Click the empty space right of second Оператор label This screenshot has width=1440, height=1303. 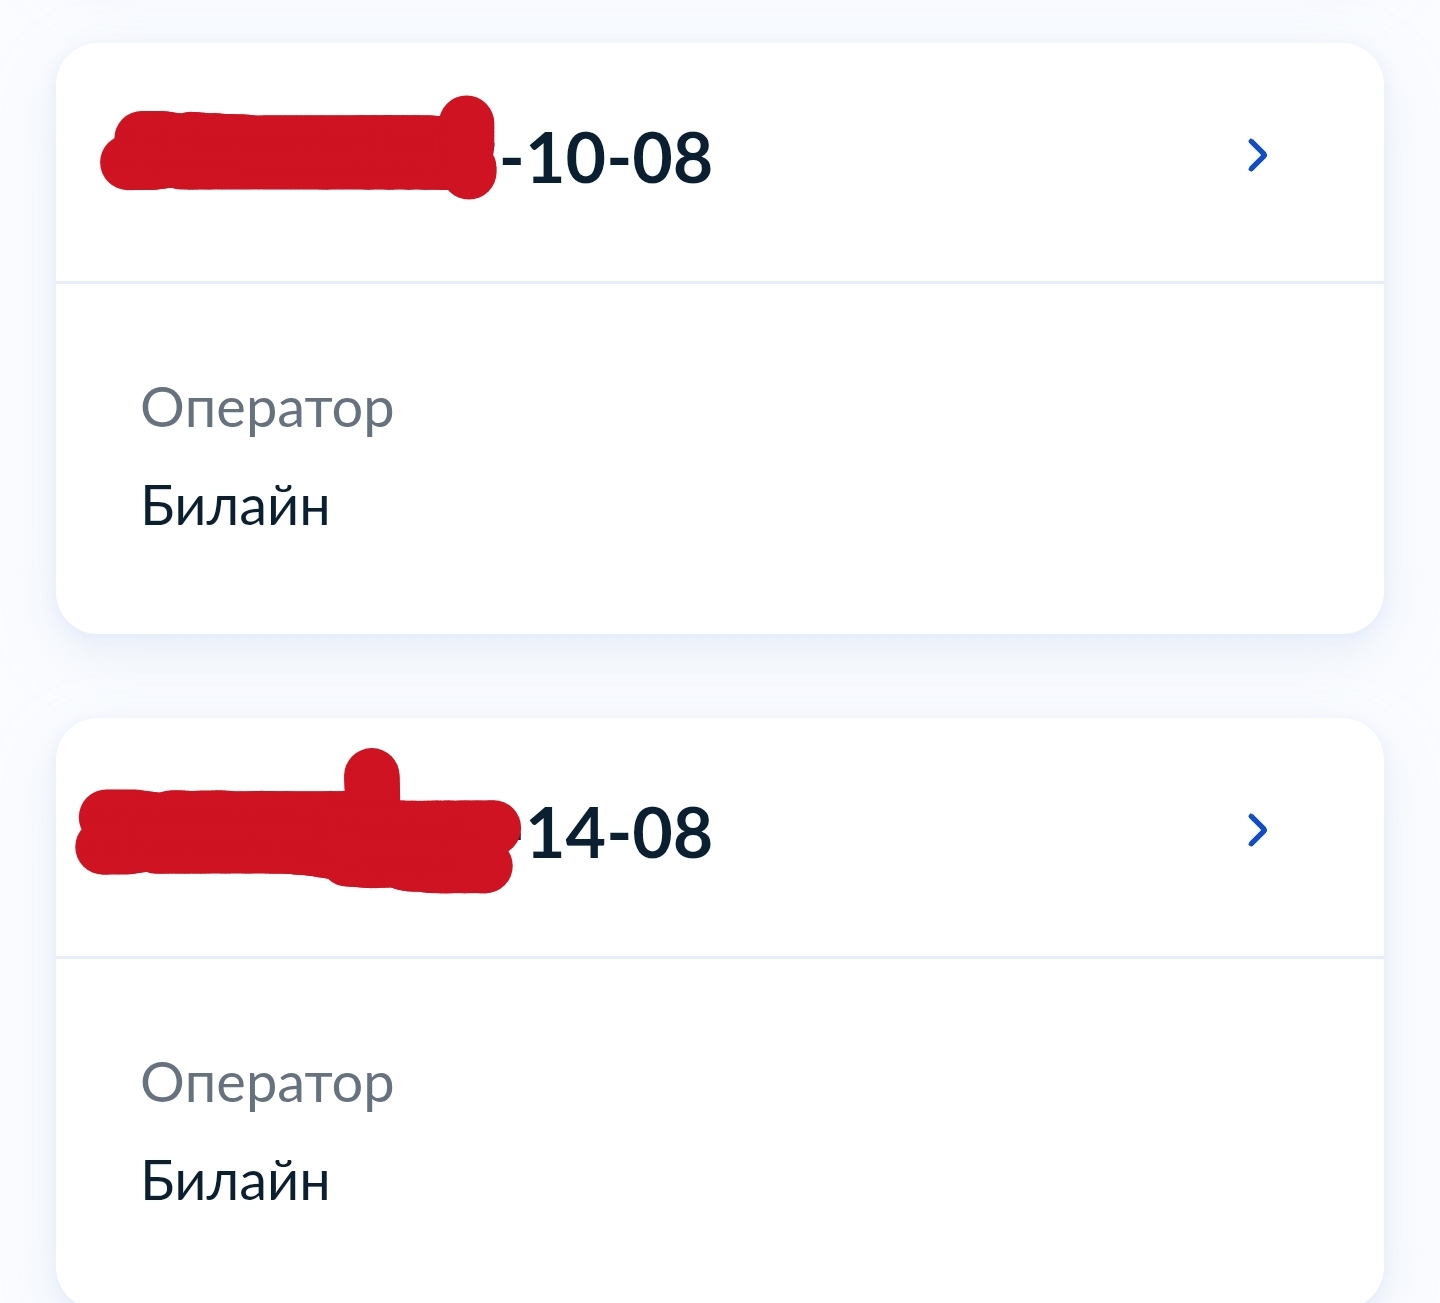[x=800, y=1084]
